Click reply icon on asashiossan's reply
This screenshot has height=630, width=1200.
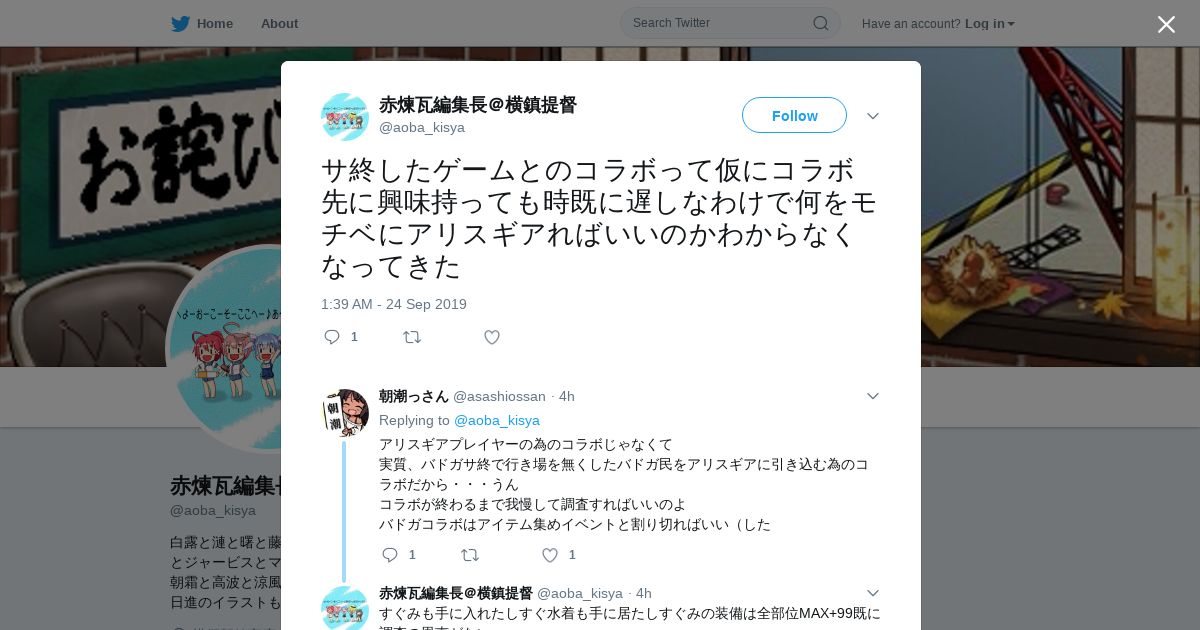click(x=390, y=554)
